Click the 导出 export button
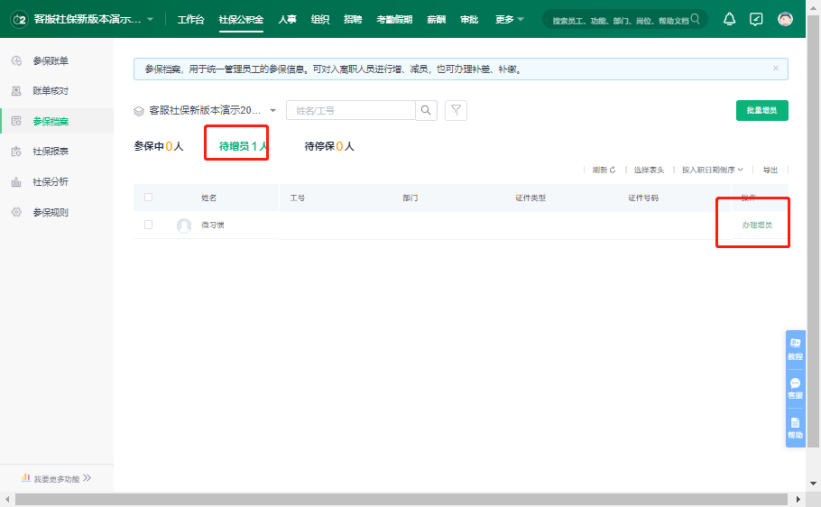 click(x=770, y=170)
